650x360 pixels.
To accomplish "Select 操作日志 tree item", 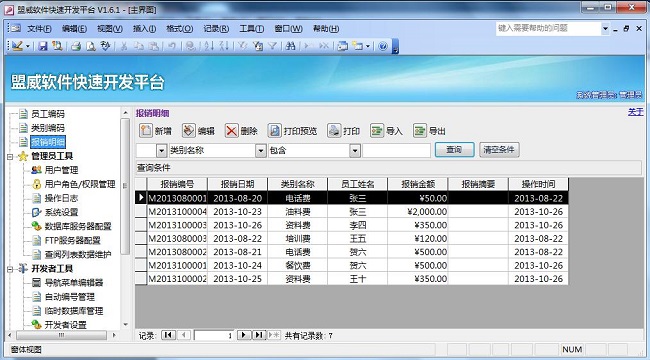I will point(61,198).
